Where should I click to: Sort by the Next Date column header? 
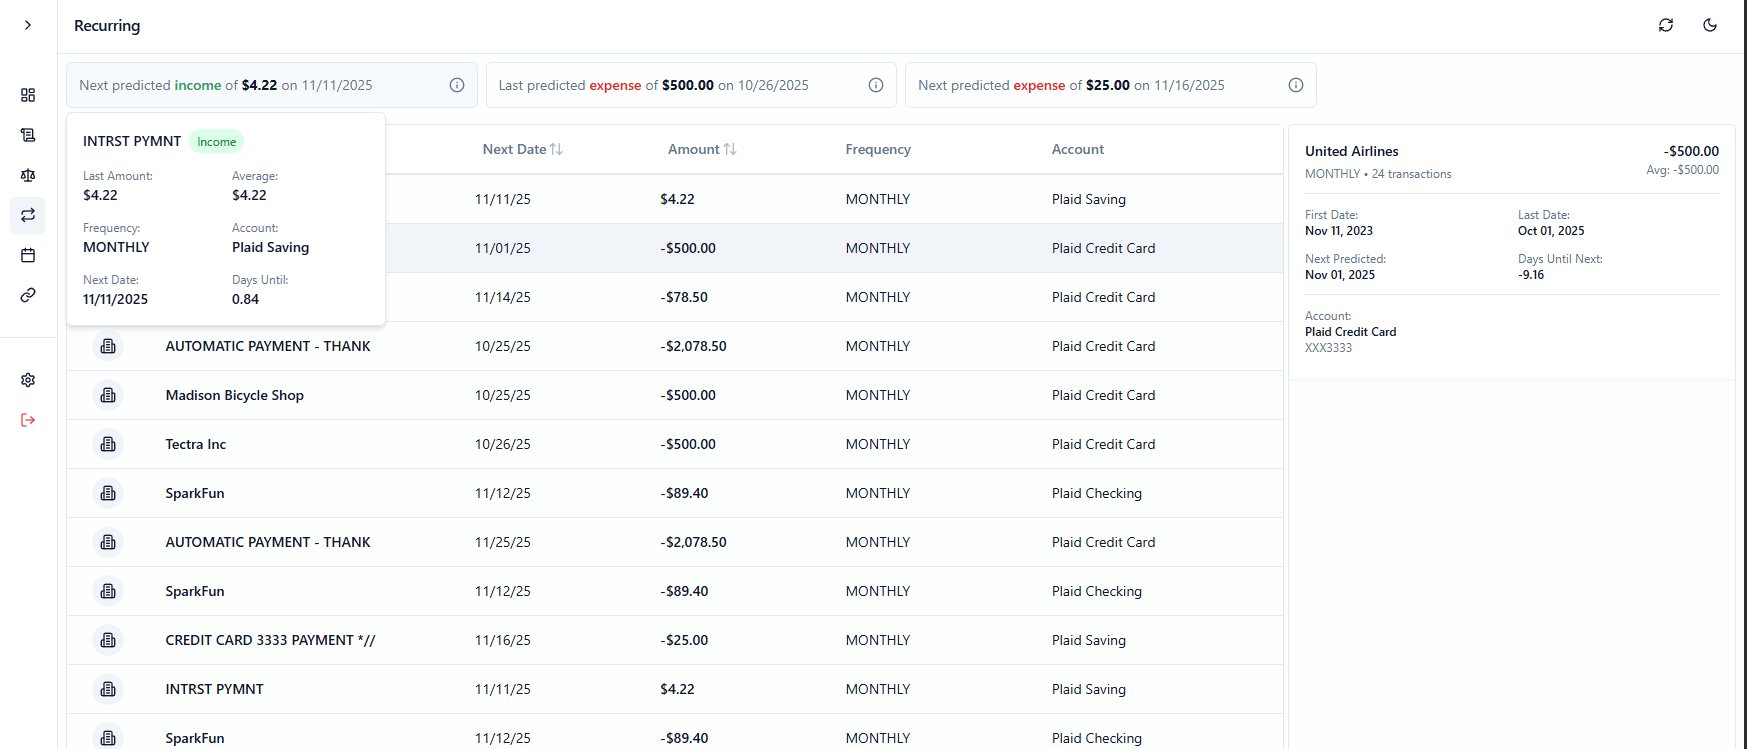tap(523, 149)
